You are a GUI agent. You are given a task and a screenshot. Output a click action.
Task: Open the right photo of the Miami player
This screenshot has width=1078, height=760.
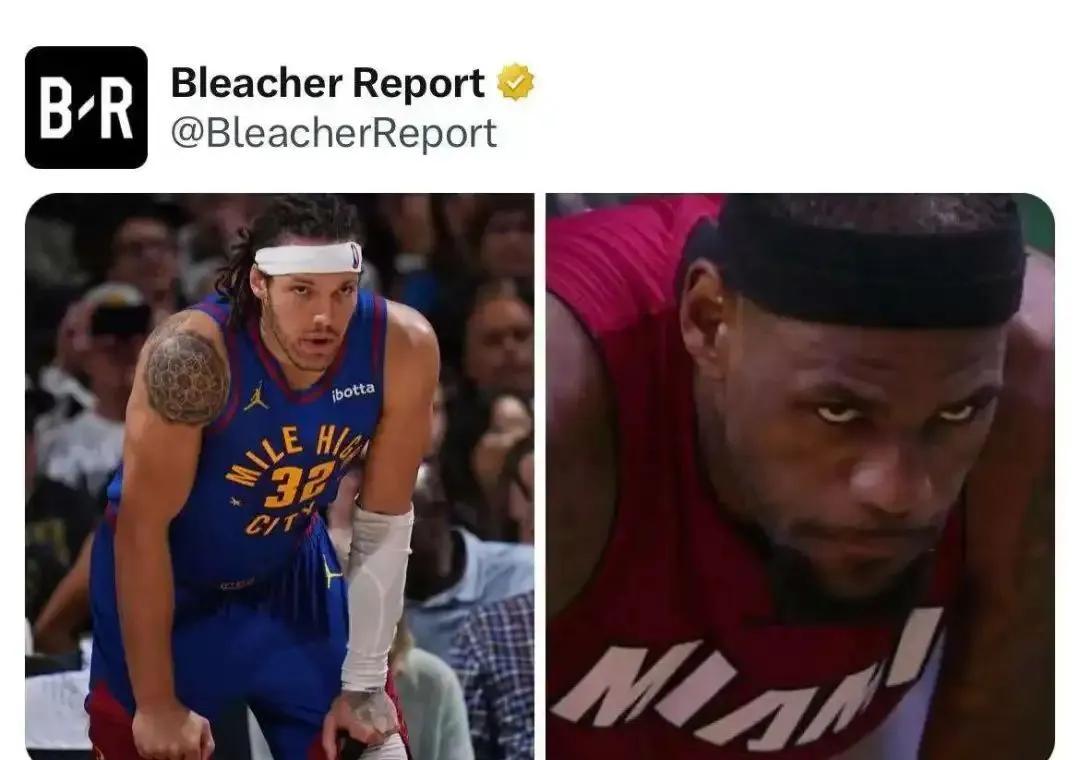(800, 476)
